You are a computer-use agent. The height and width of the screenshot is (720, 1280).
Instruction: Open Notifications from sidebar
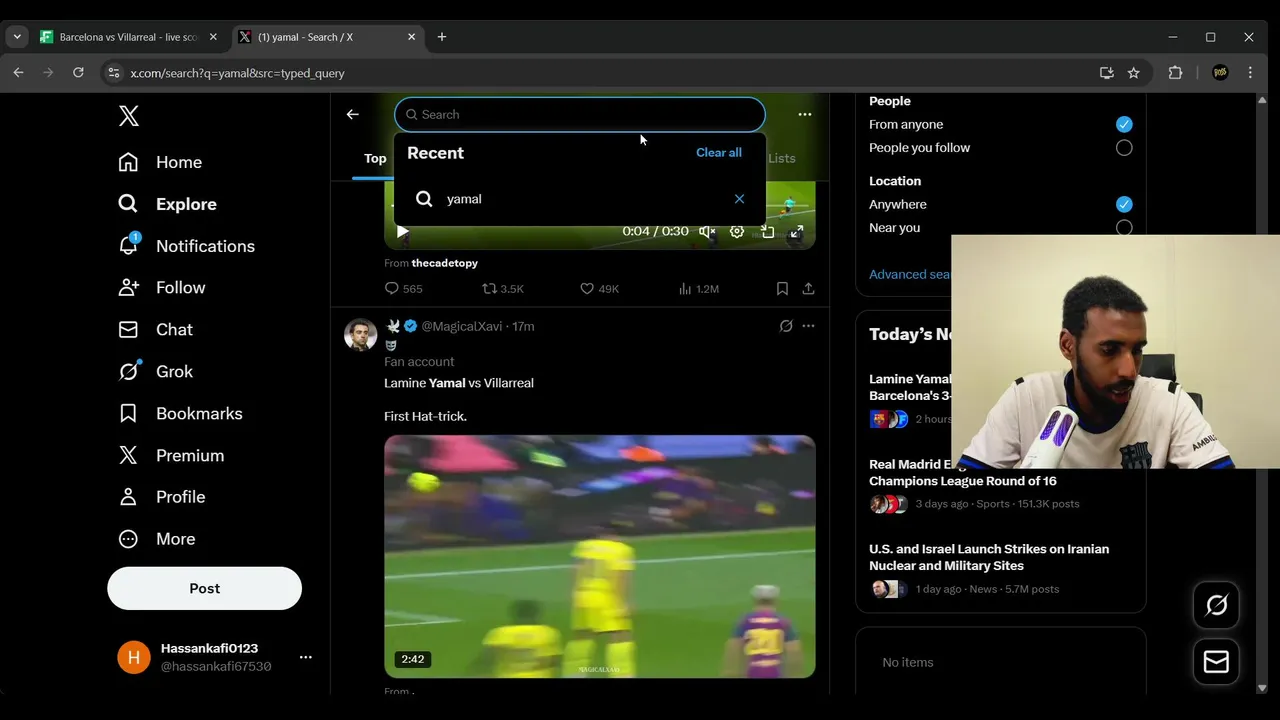(x=186, y=246)
